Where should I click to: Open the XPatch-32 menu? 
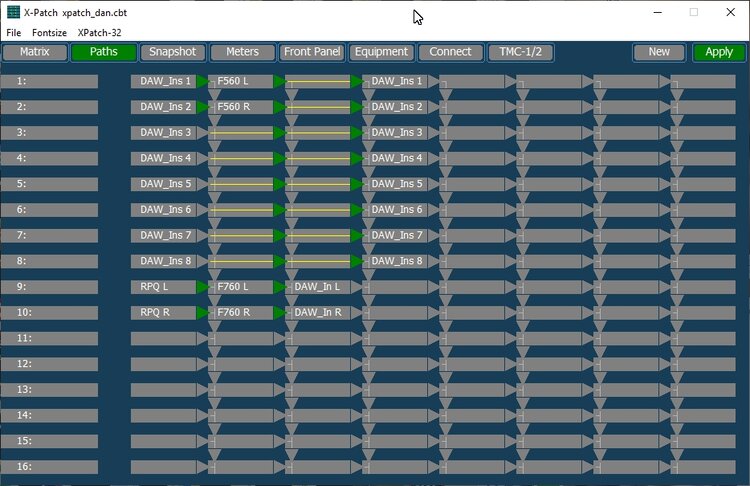click(99, 33)
